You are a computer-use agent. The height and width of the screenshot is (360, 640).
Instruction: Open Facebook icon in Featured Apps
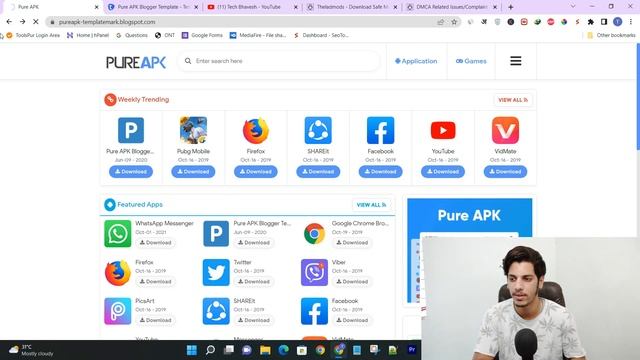coord(314,311)
